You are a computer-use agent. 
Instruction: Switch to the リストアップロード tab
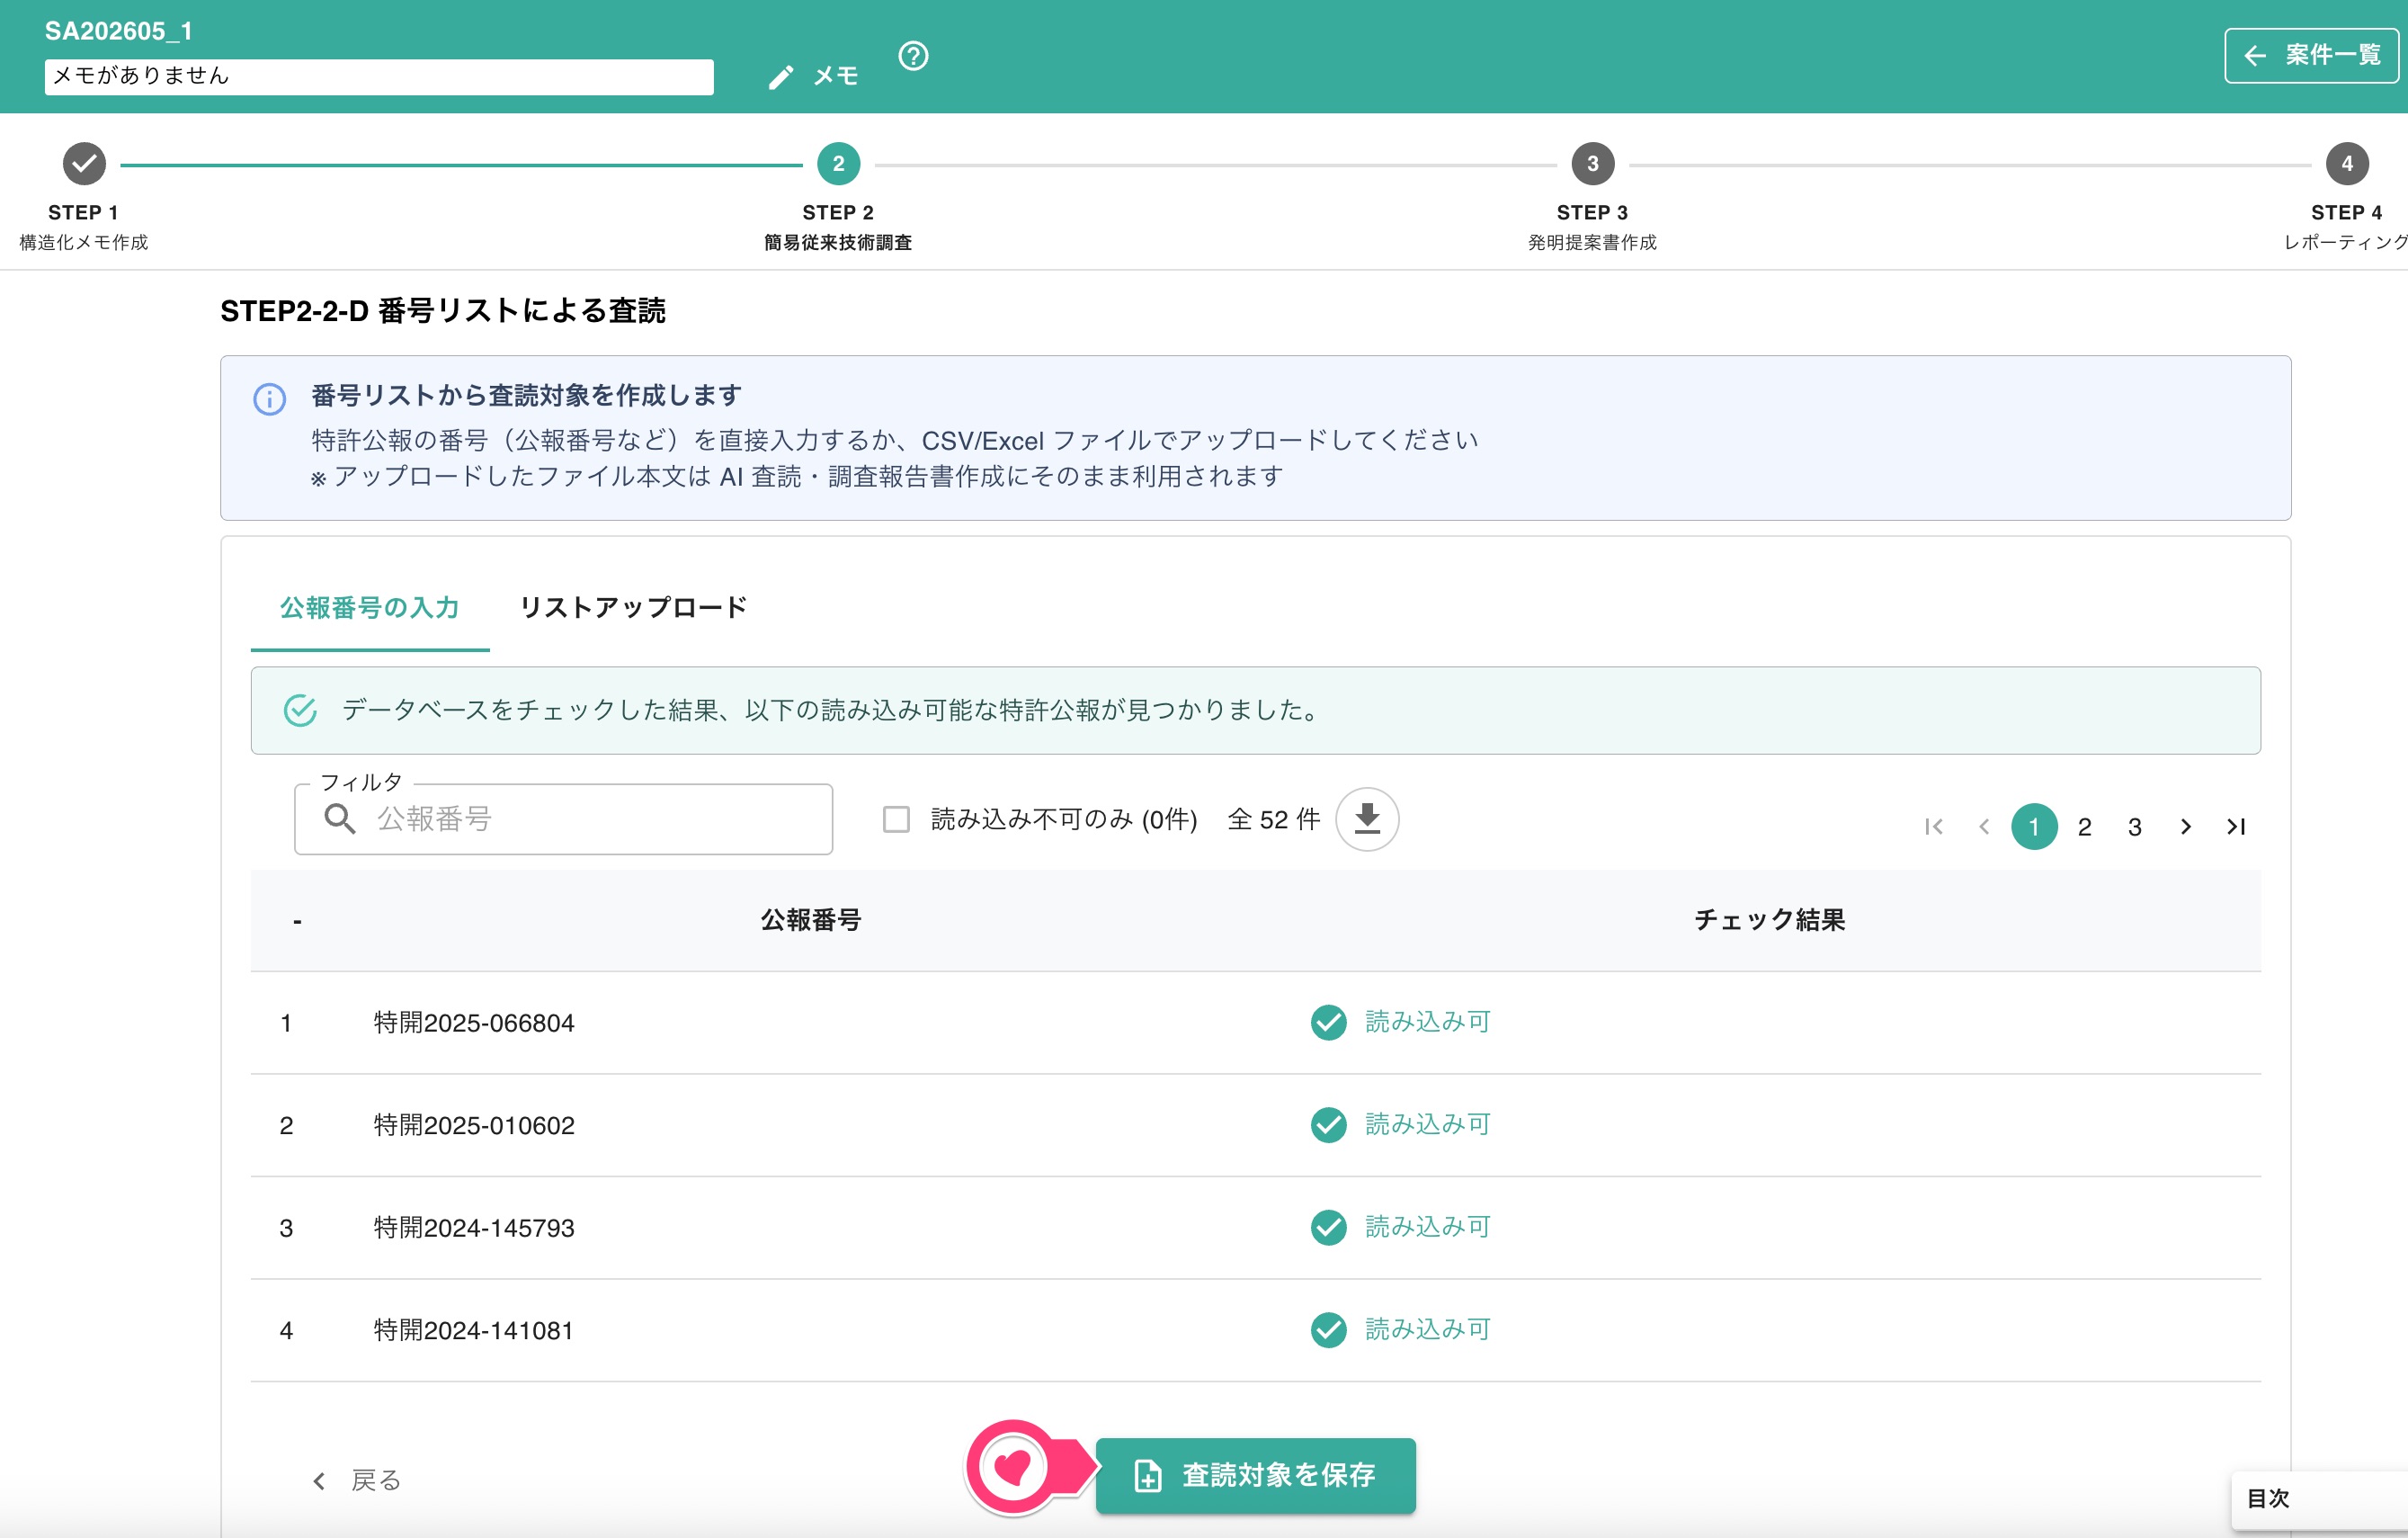[x=633, y=608]
